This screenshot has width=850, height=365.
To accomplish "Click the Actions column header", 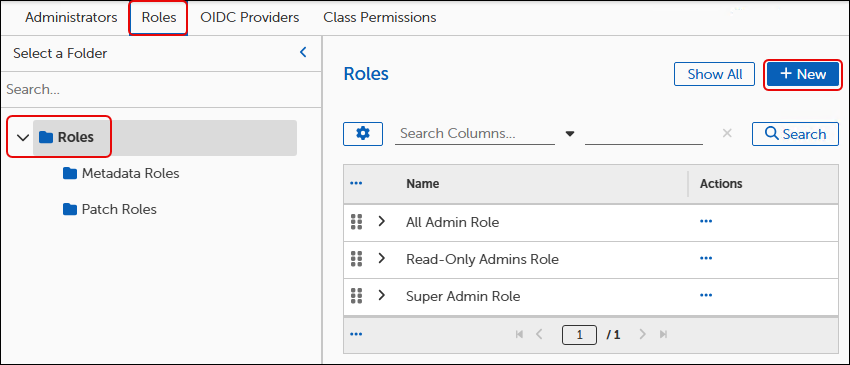I will [x=721, y=183].
